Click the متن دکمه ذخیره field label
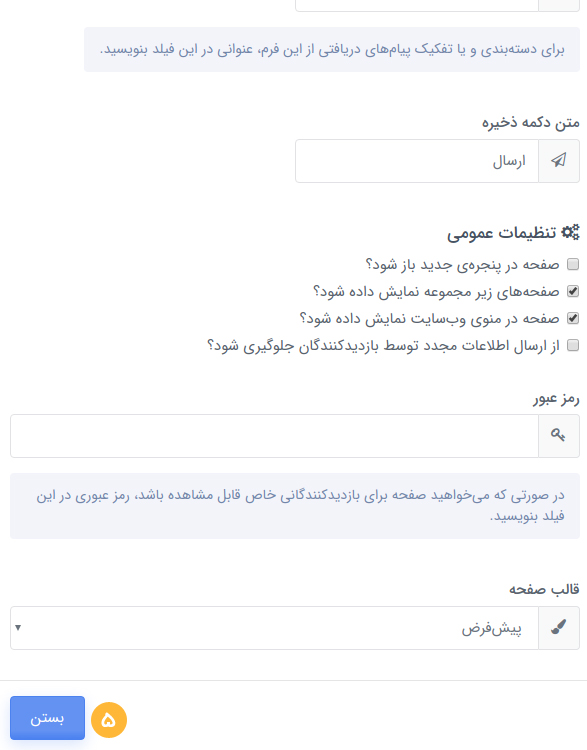Viewport: 587px width, 750px height. (531, 122)
